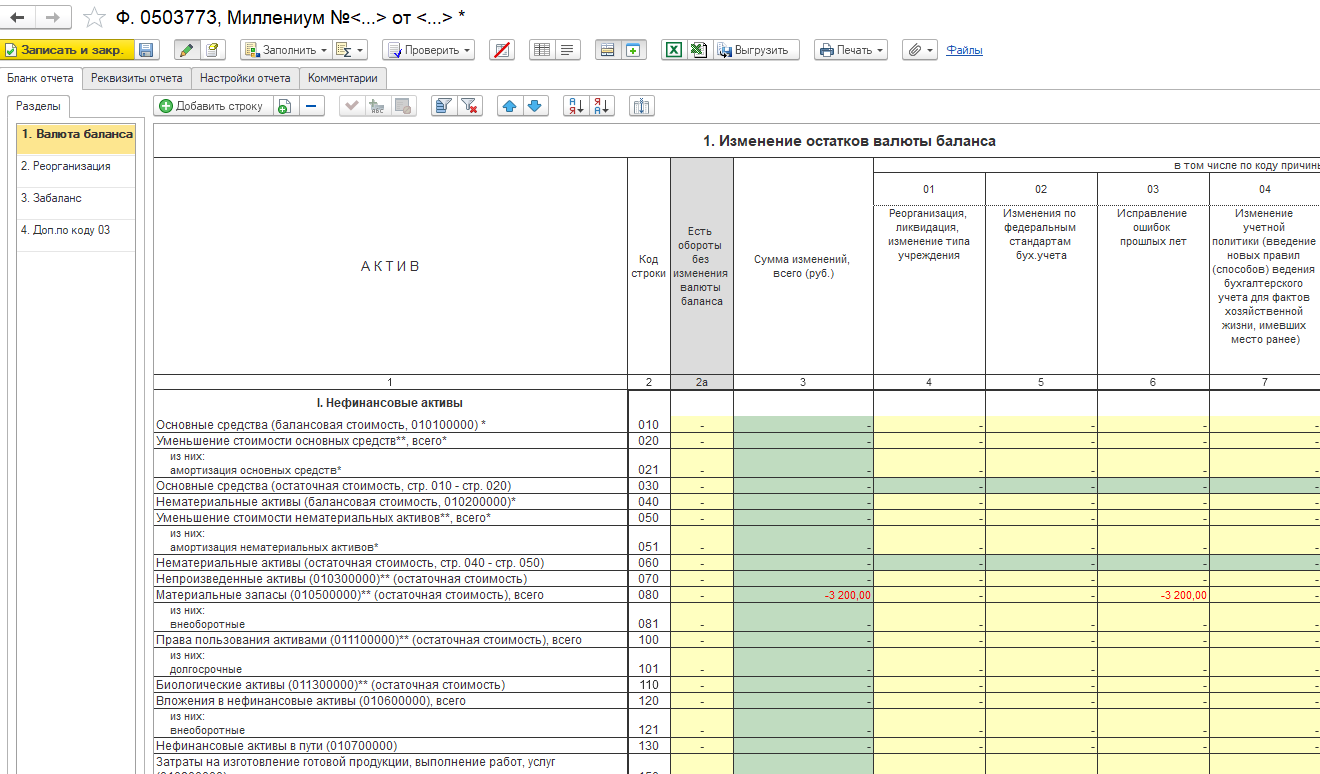Move row up with blue arrow
This screenshot has height=774, width=1320.
[x=510, y=106]
